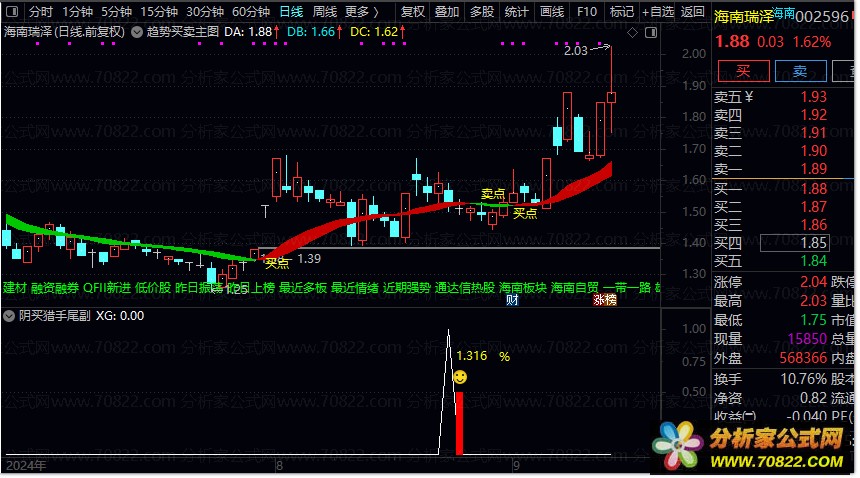Switch to the 分时 intraday chart tab
This screenshot has width=860, height=478.
pyautogui.click(x=41, y=12)
